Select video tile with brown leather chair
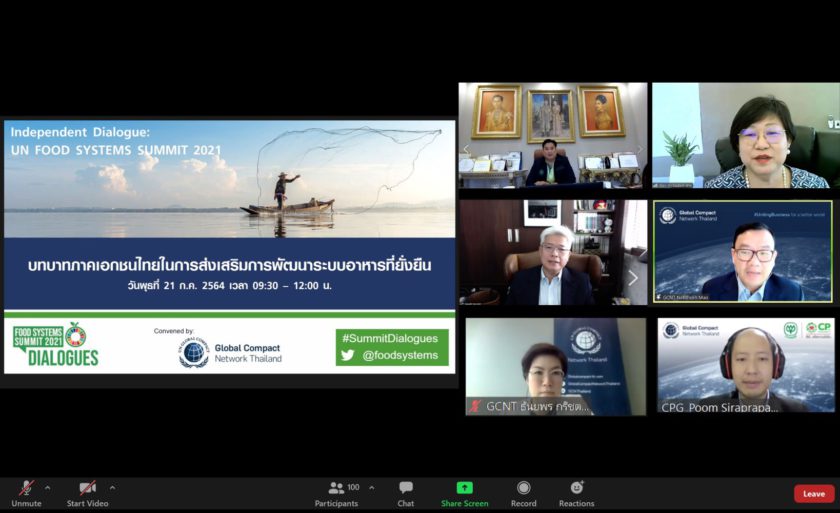The height and width of the screenshot is (513, 840). pyautogui.click(x=553, y=251)
